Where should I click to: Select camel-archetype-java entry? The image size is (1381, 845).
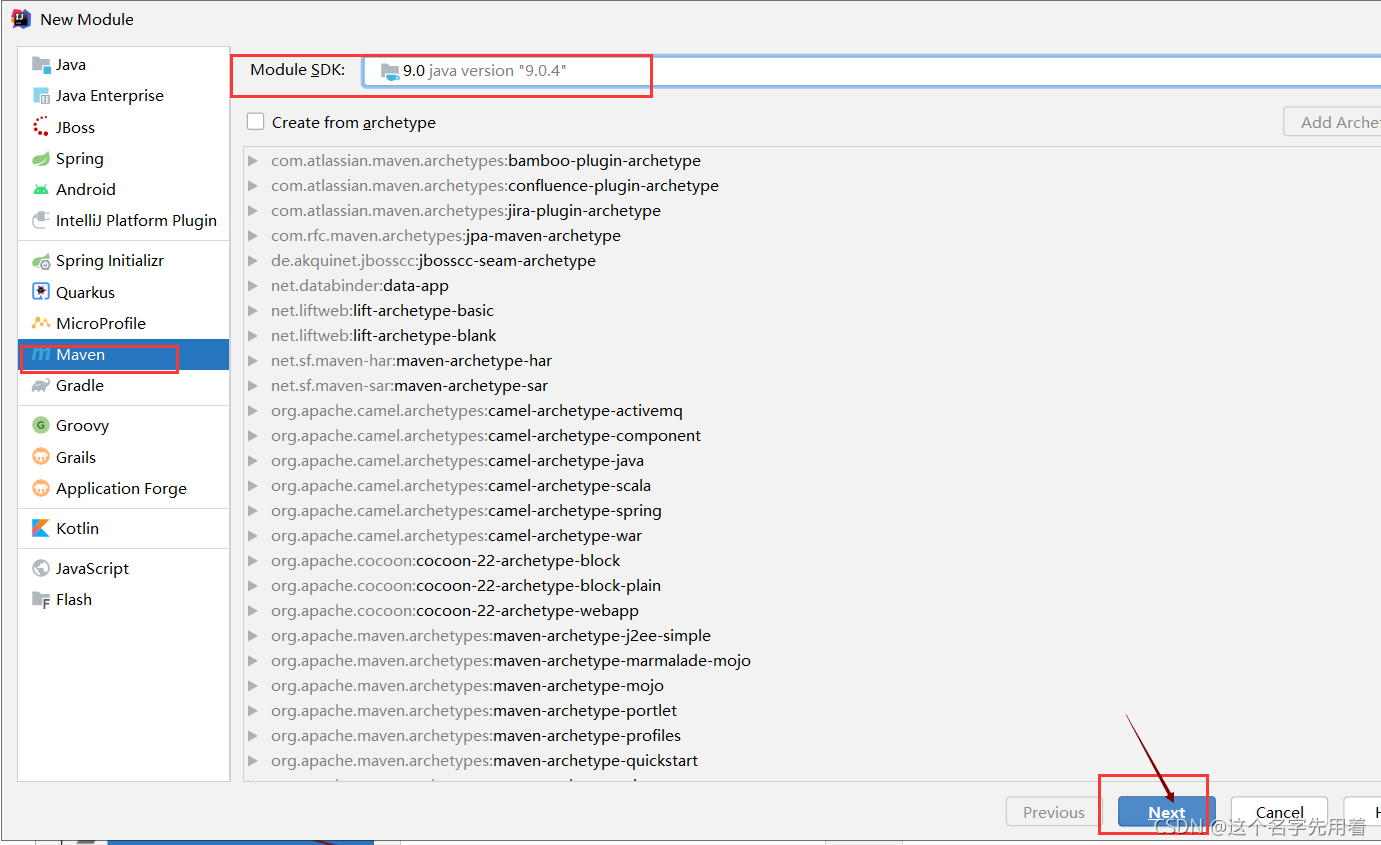coord(457,460)
